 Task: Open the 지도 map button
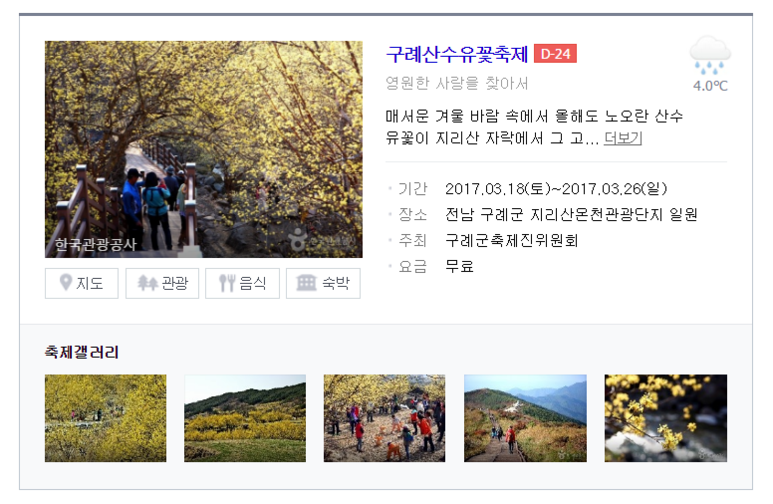(81, 283)
